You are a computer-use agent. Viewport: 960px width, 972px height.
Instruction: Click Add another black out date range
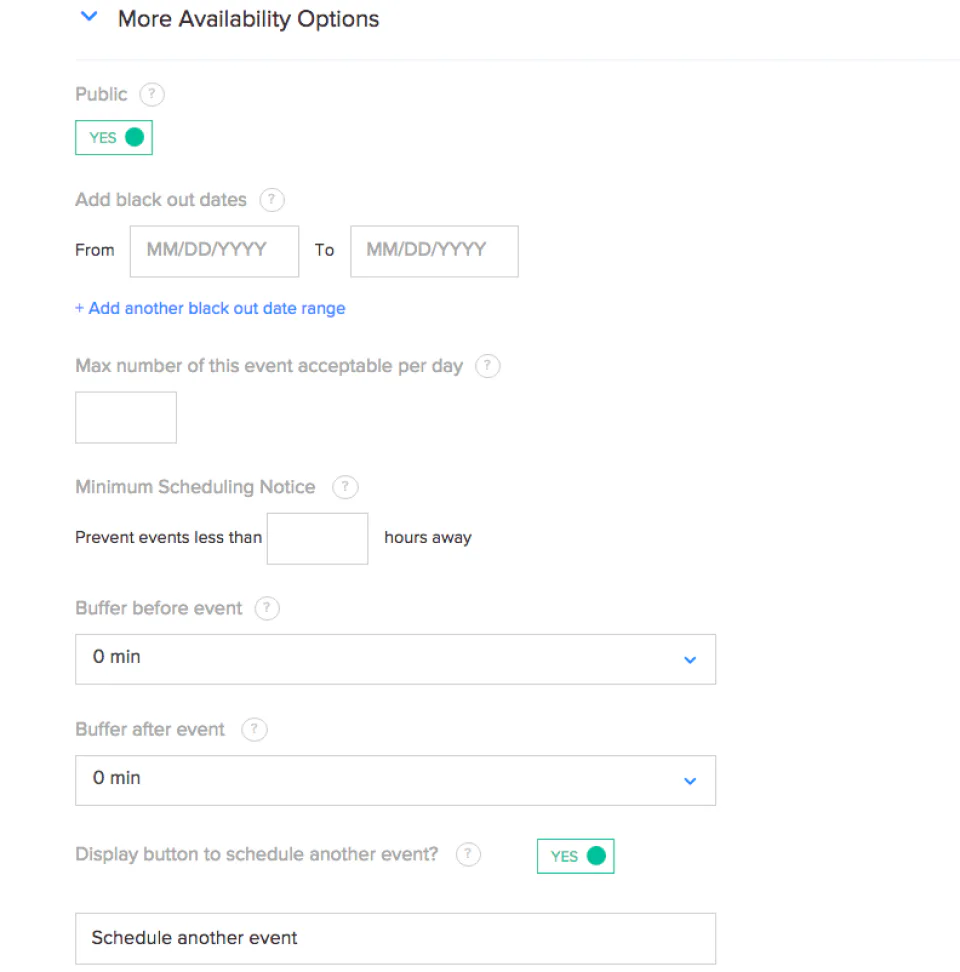(x=210, y=308)
